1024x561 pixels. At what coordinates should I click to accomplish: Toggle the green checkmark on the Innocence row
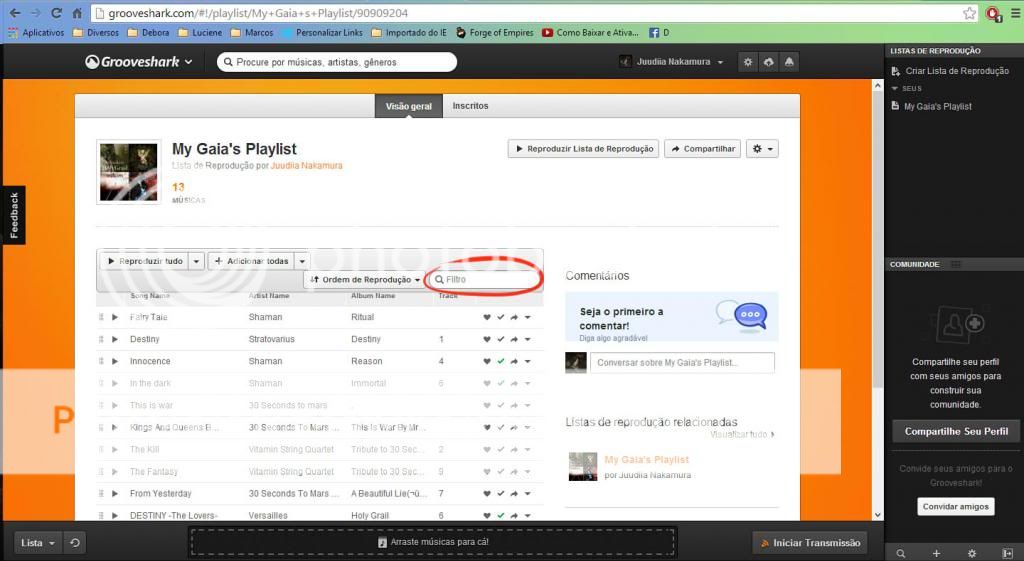501,361
